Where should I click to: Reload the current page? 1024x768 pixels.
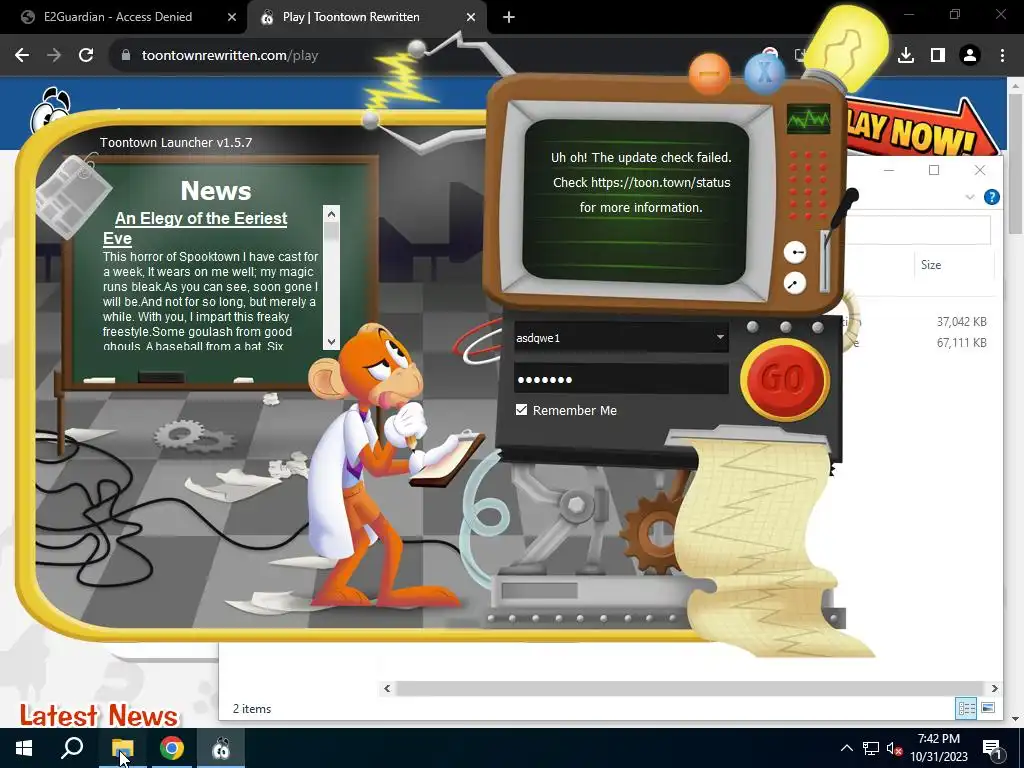tap(86, 56)
